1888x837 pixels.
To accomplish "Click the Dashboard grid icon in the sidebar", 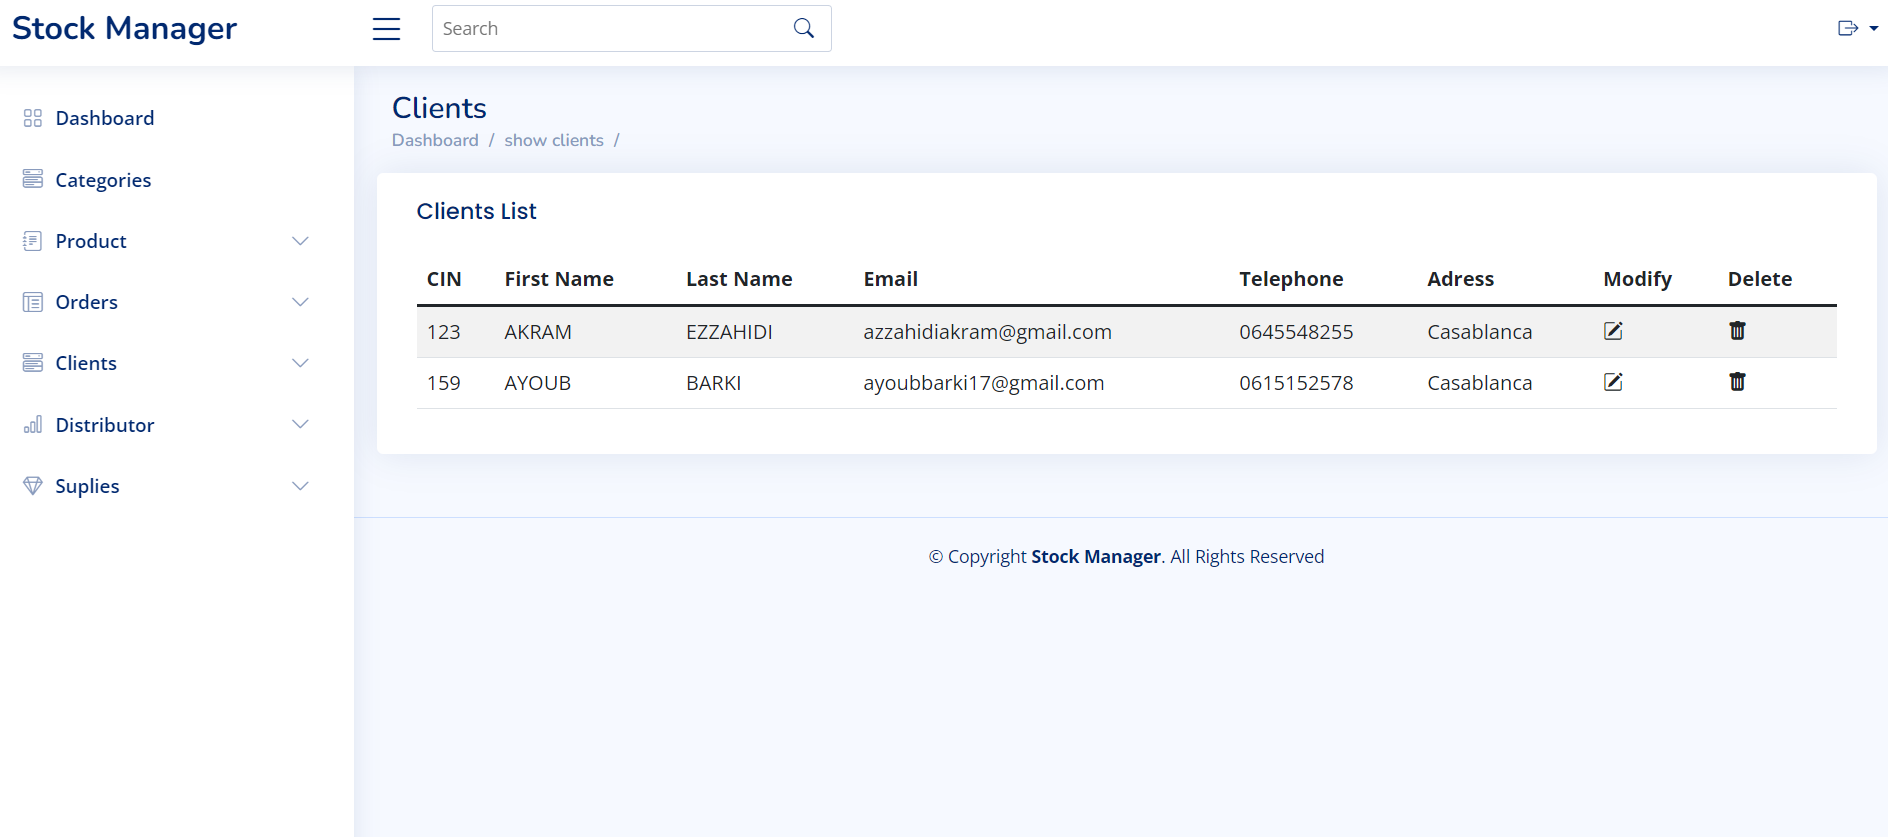I will tap(33, 118).
